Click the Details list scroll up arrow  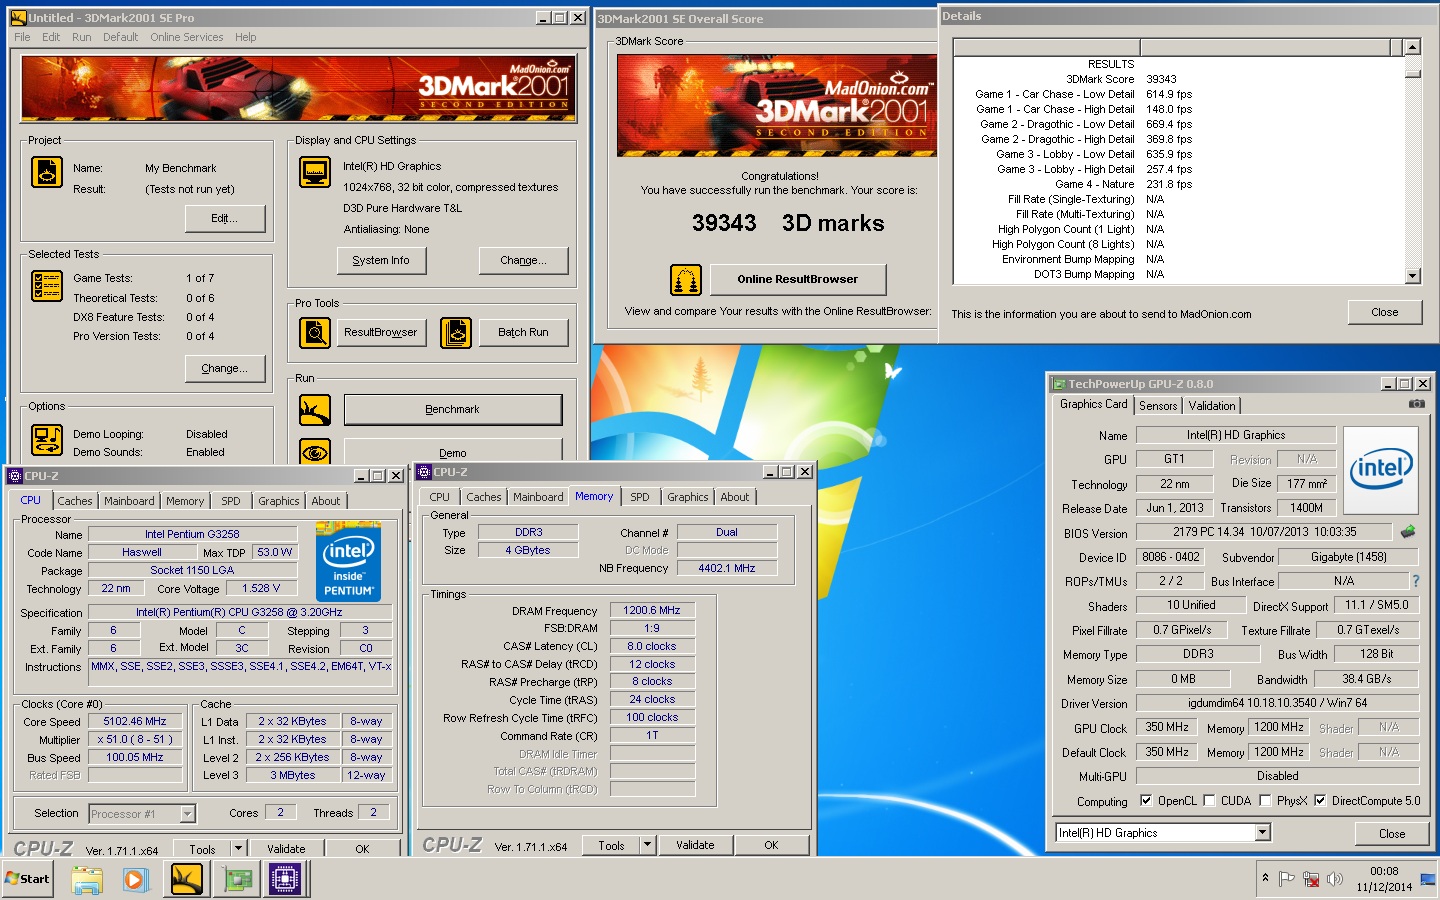pyautogui.click(x=1412, y=47)
